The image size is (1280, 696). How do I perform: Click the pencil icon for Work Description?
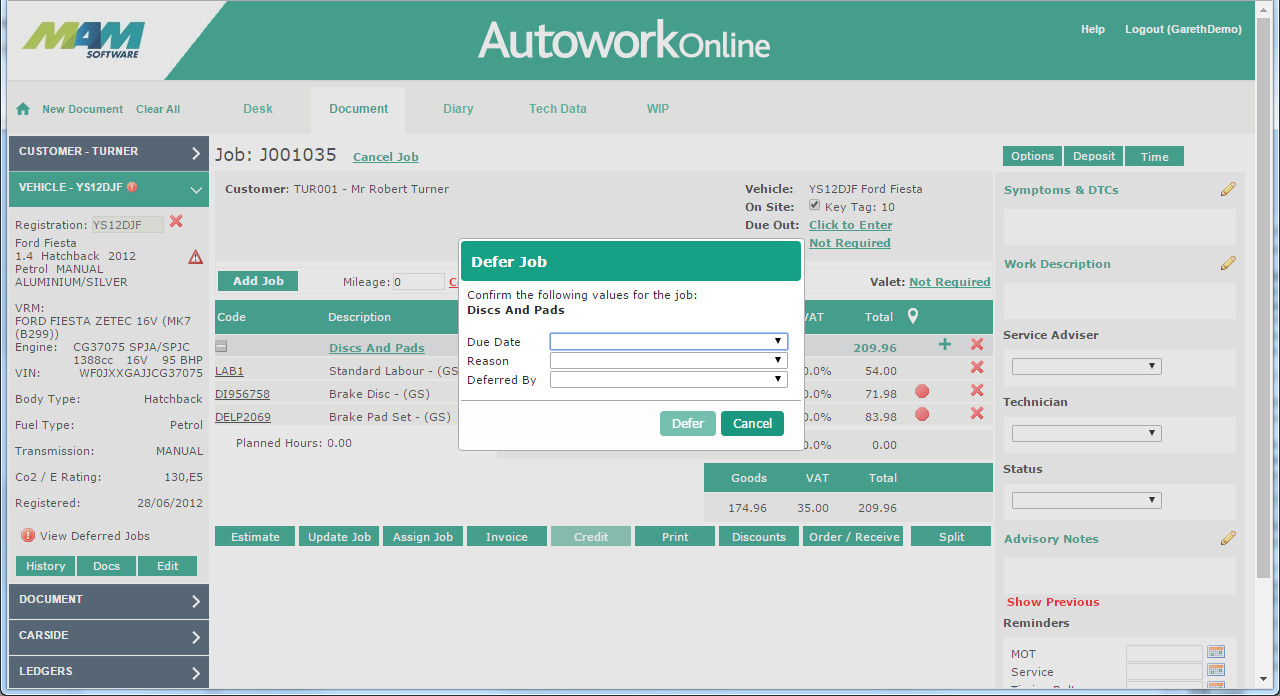pos(1228,263)
